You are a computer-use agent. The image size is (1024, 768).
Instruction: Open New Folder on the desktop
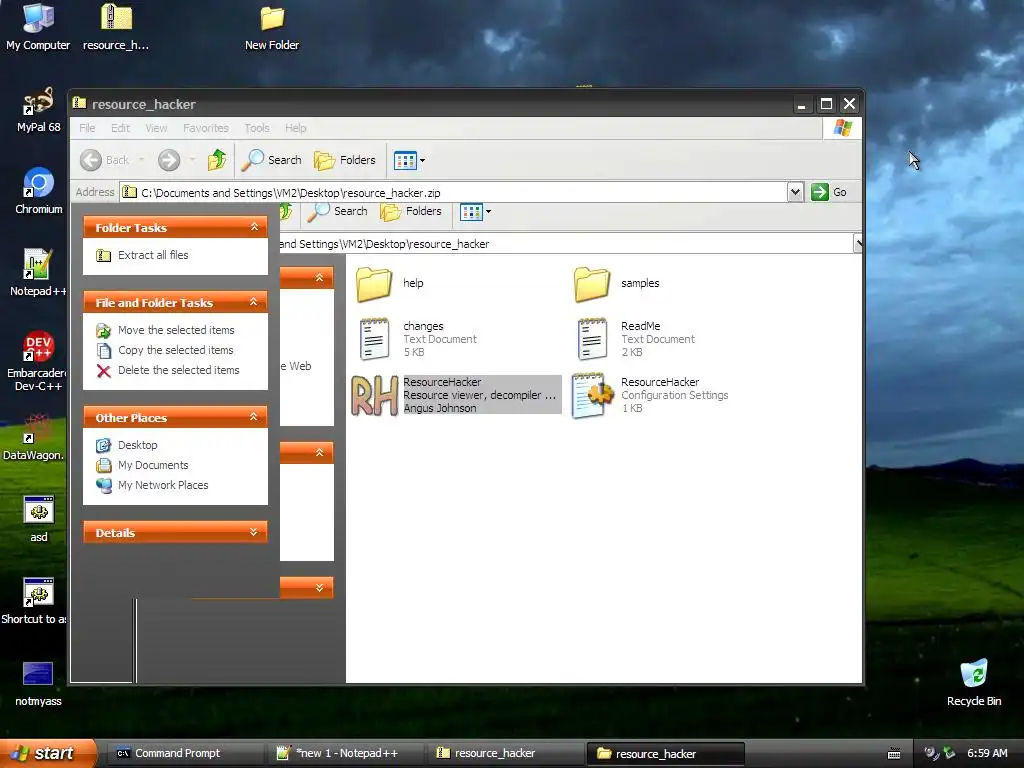[x=272, y=27]
